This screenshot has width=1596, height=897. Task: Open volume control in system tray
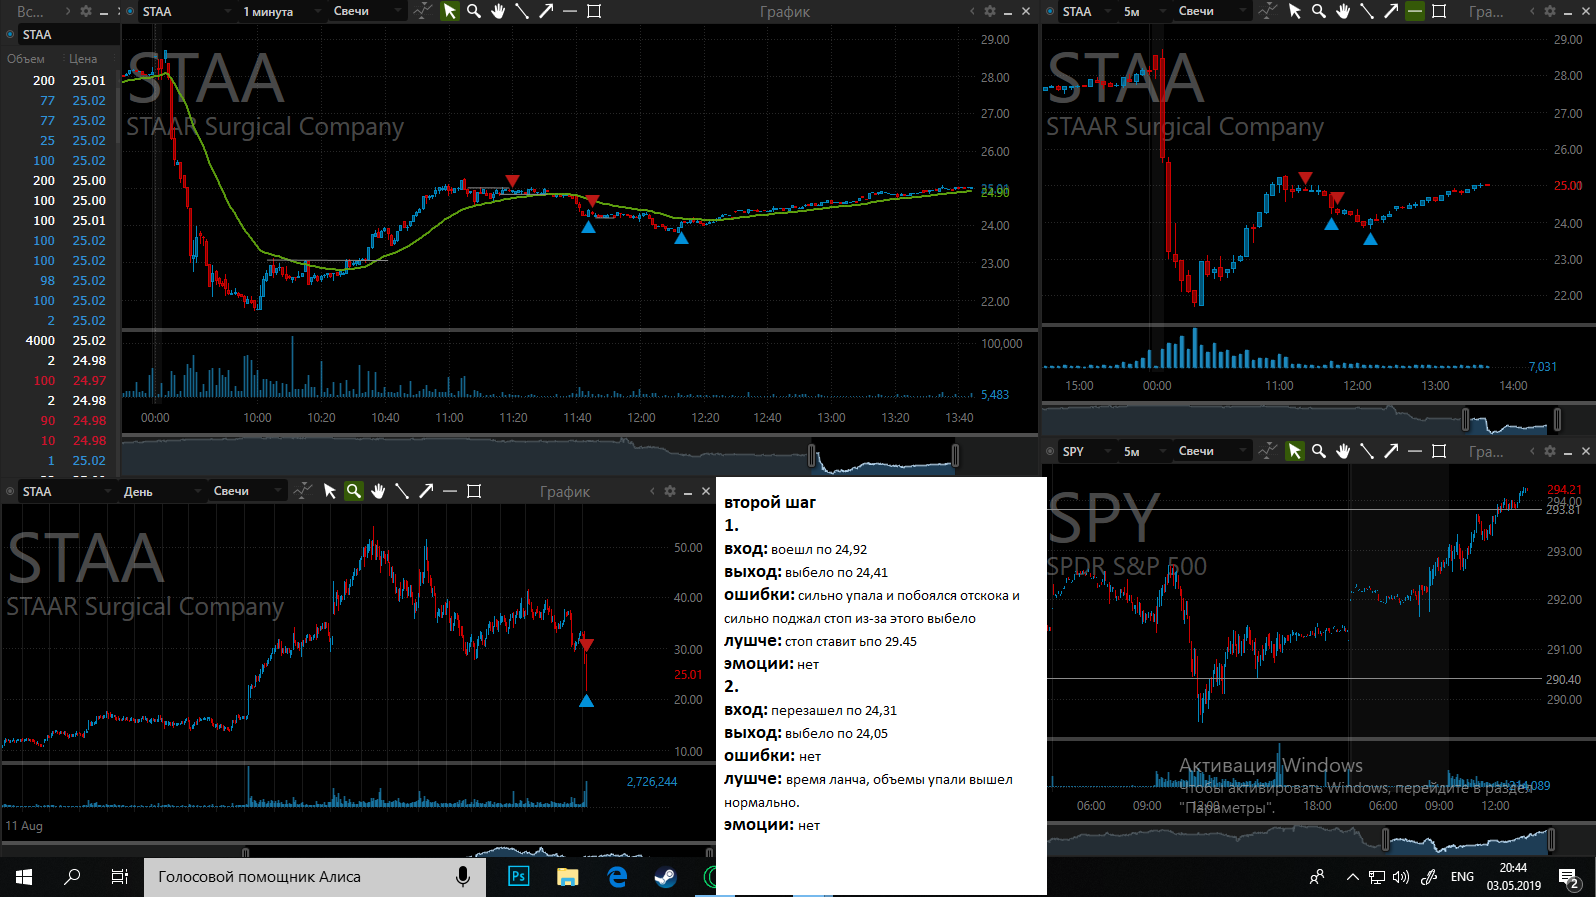pos(1400,877)
